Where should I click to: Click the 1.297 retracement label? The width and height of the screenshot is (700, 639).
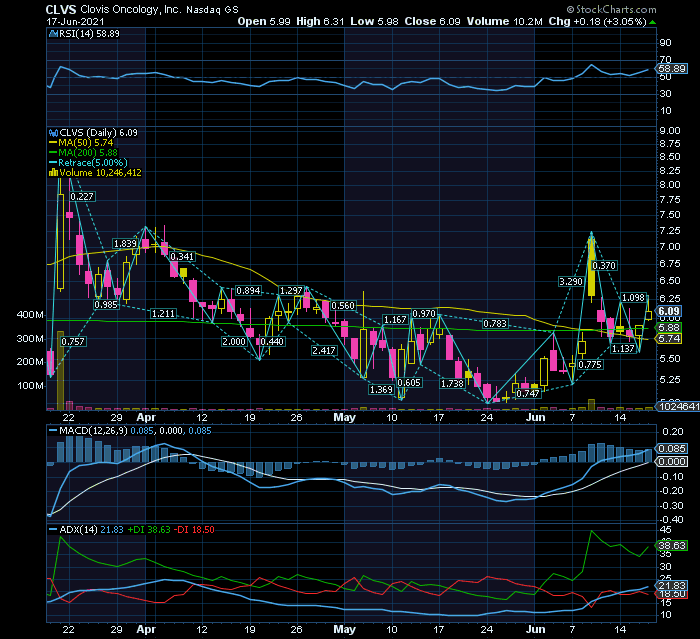point(291,291)
